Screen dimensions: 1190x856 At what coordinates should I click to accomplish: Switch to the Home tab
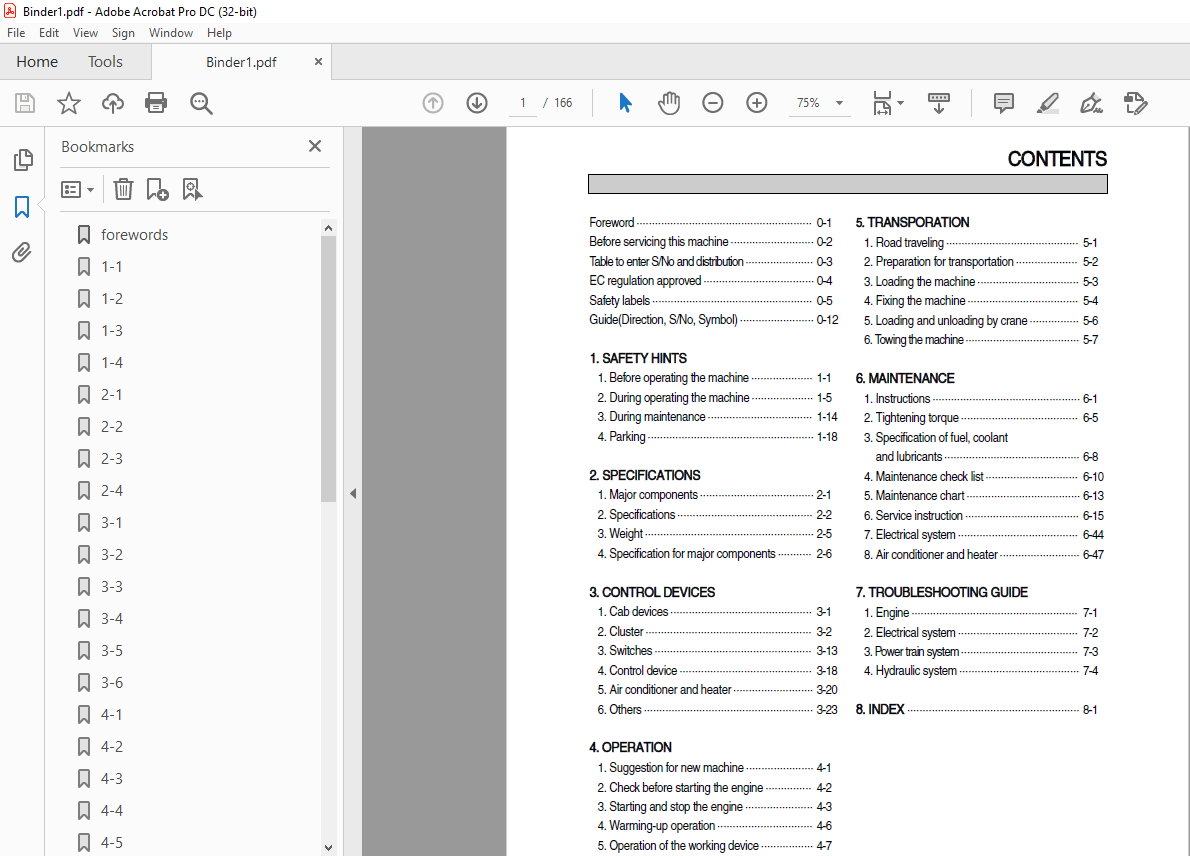pyautogui.click(x=37, y=61)
